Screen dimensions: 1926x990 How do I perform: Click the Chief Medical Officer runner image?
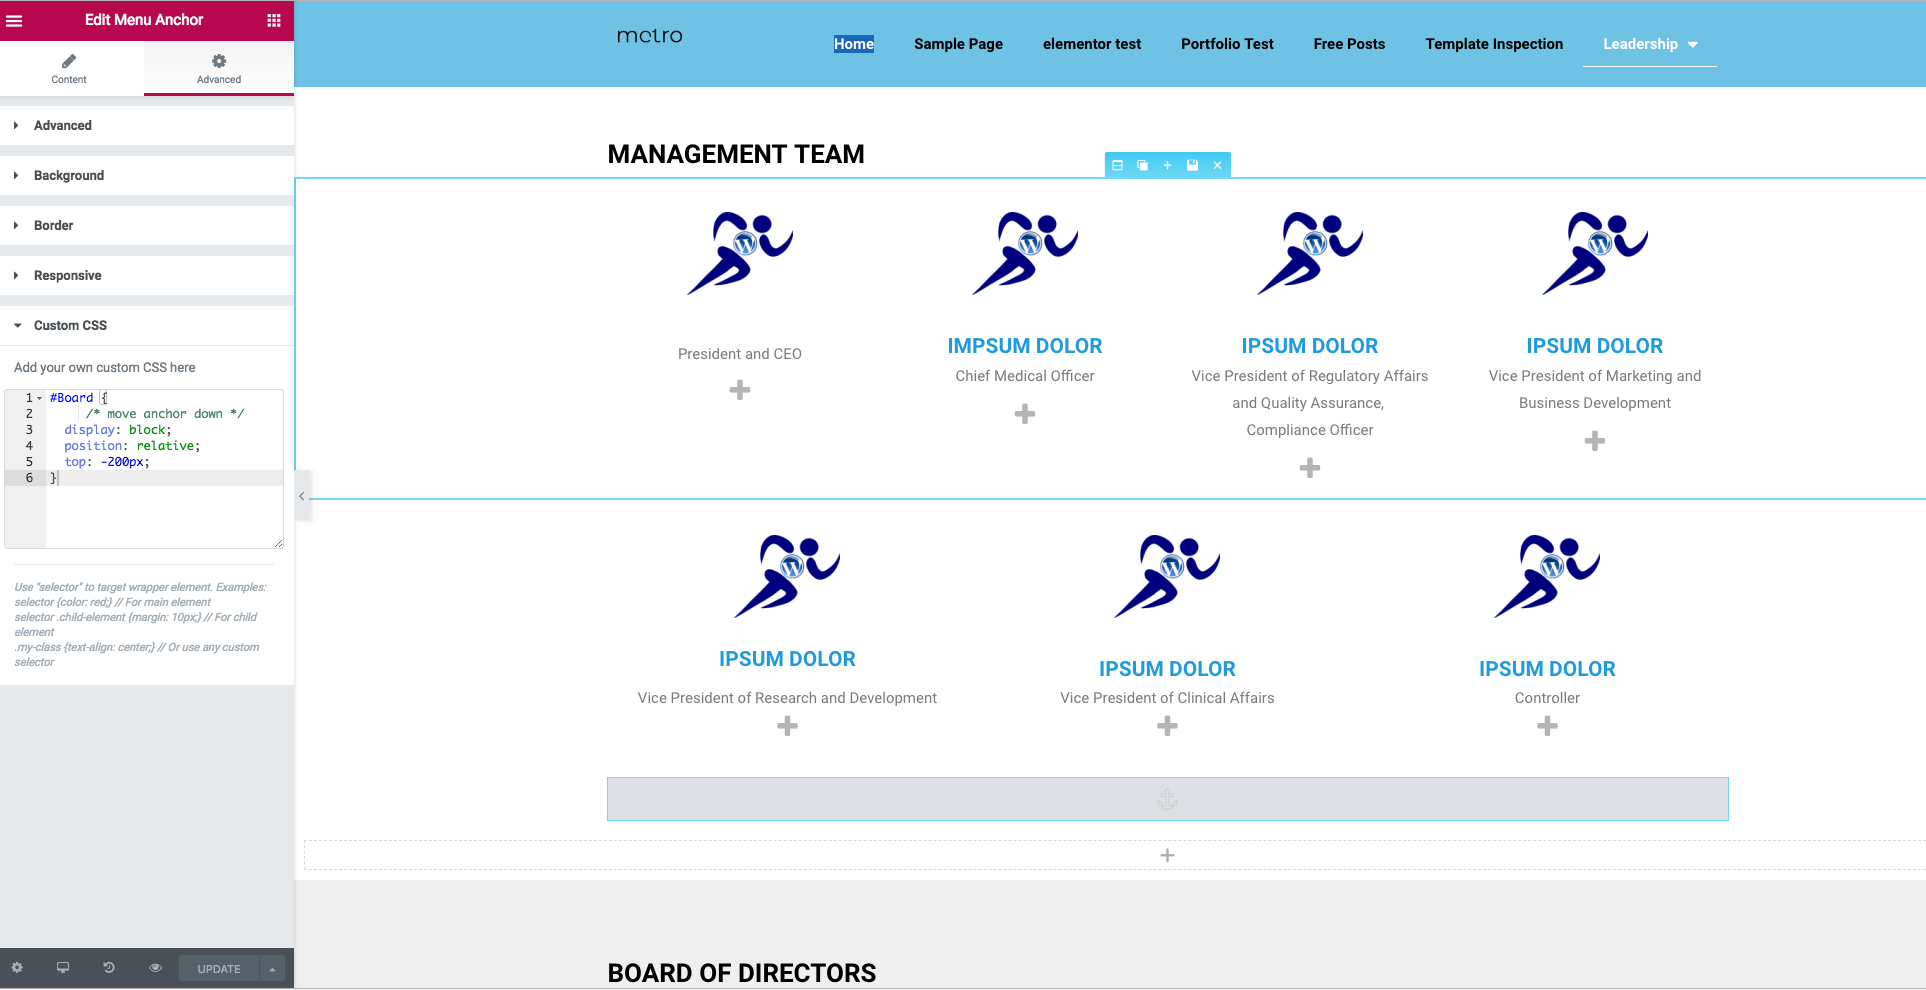1025,253
